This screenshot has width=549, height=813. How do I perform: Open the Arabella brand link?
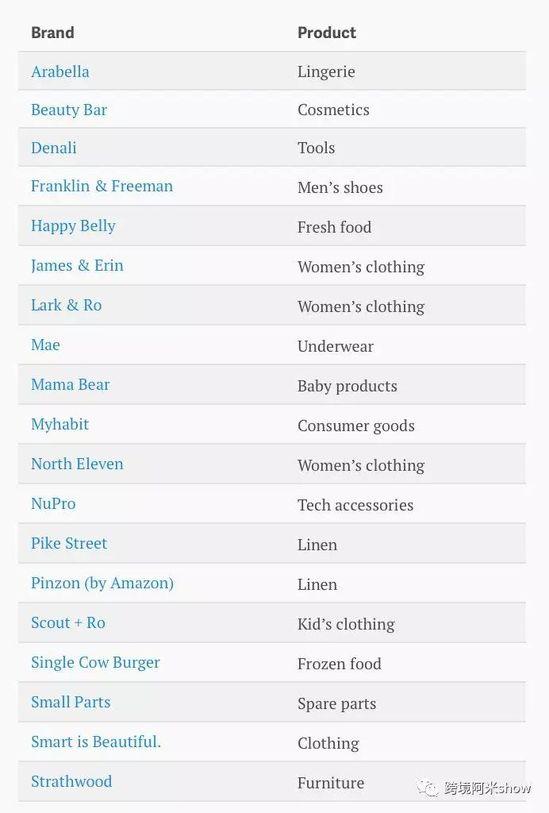60,72
